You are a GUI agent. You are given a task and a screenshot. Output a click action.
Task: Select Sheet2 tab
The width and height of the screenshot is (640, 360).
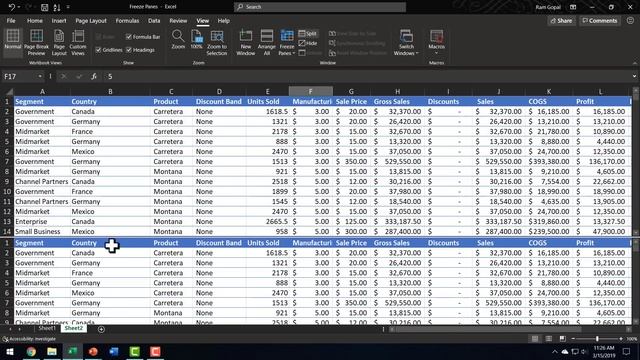(73, 329)
